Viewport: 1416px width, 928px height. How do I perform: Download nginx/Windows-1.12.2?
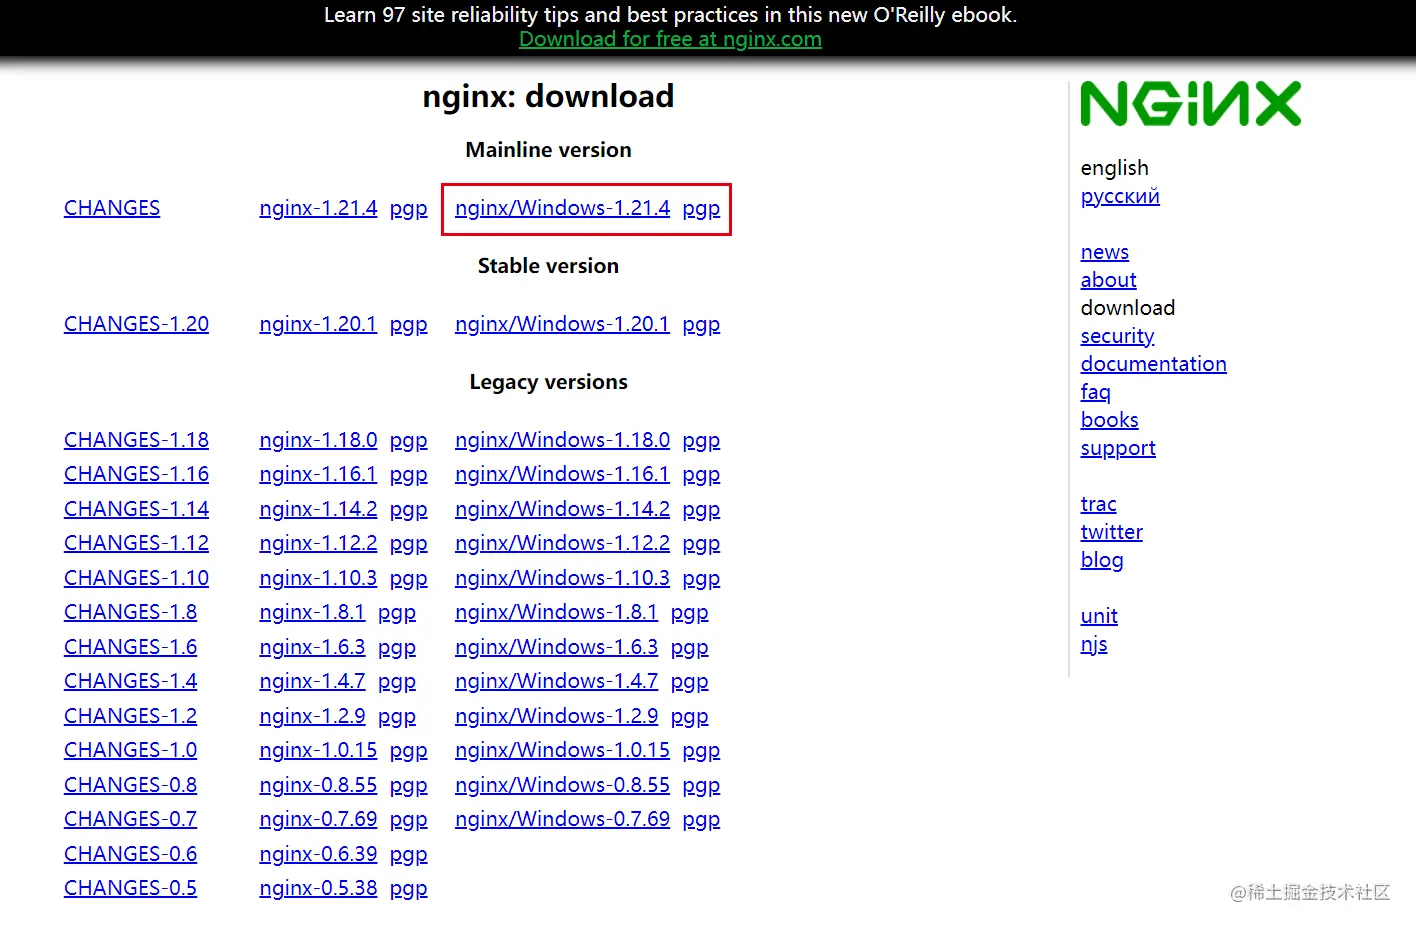562,543
